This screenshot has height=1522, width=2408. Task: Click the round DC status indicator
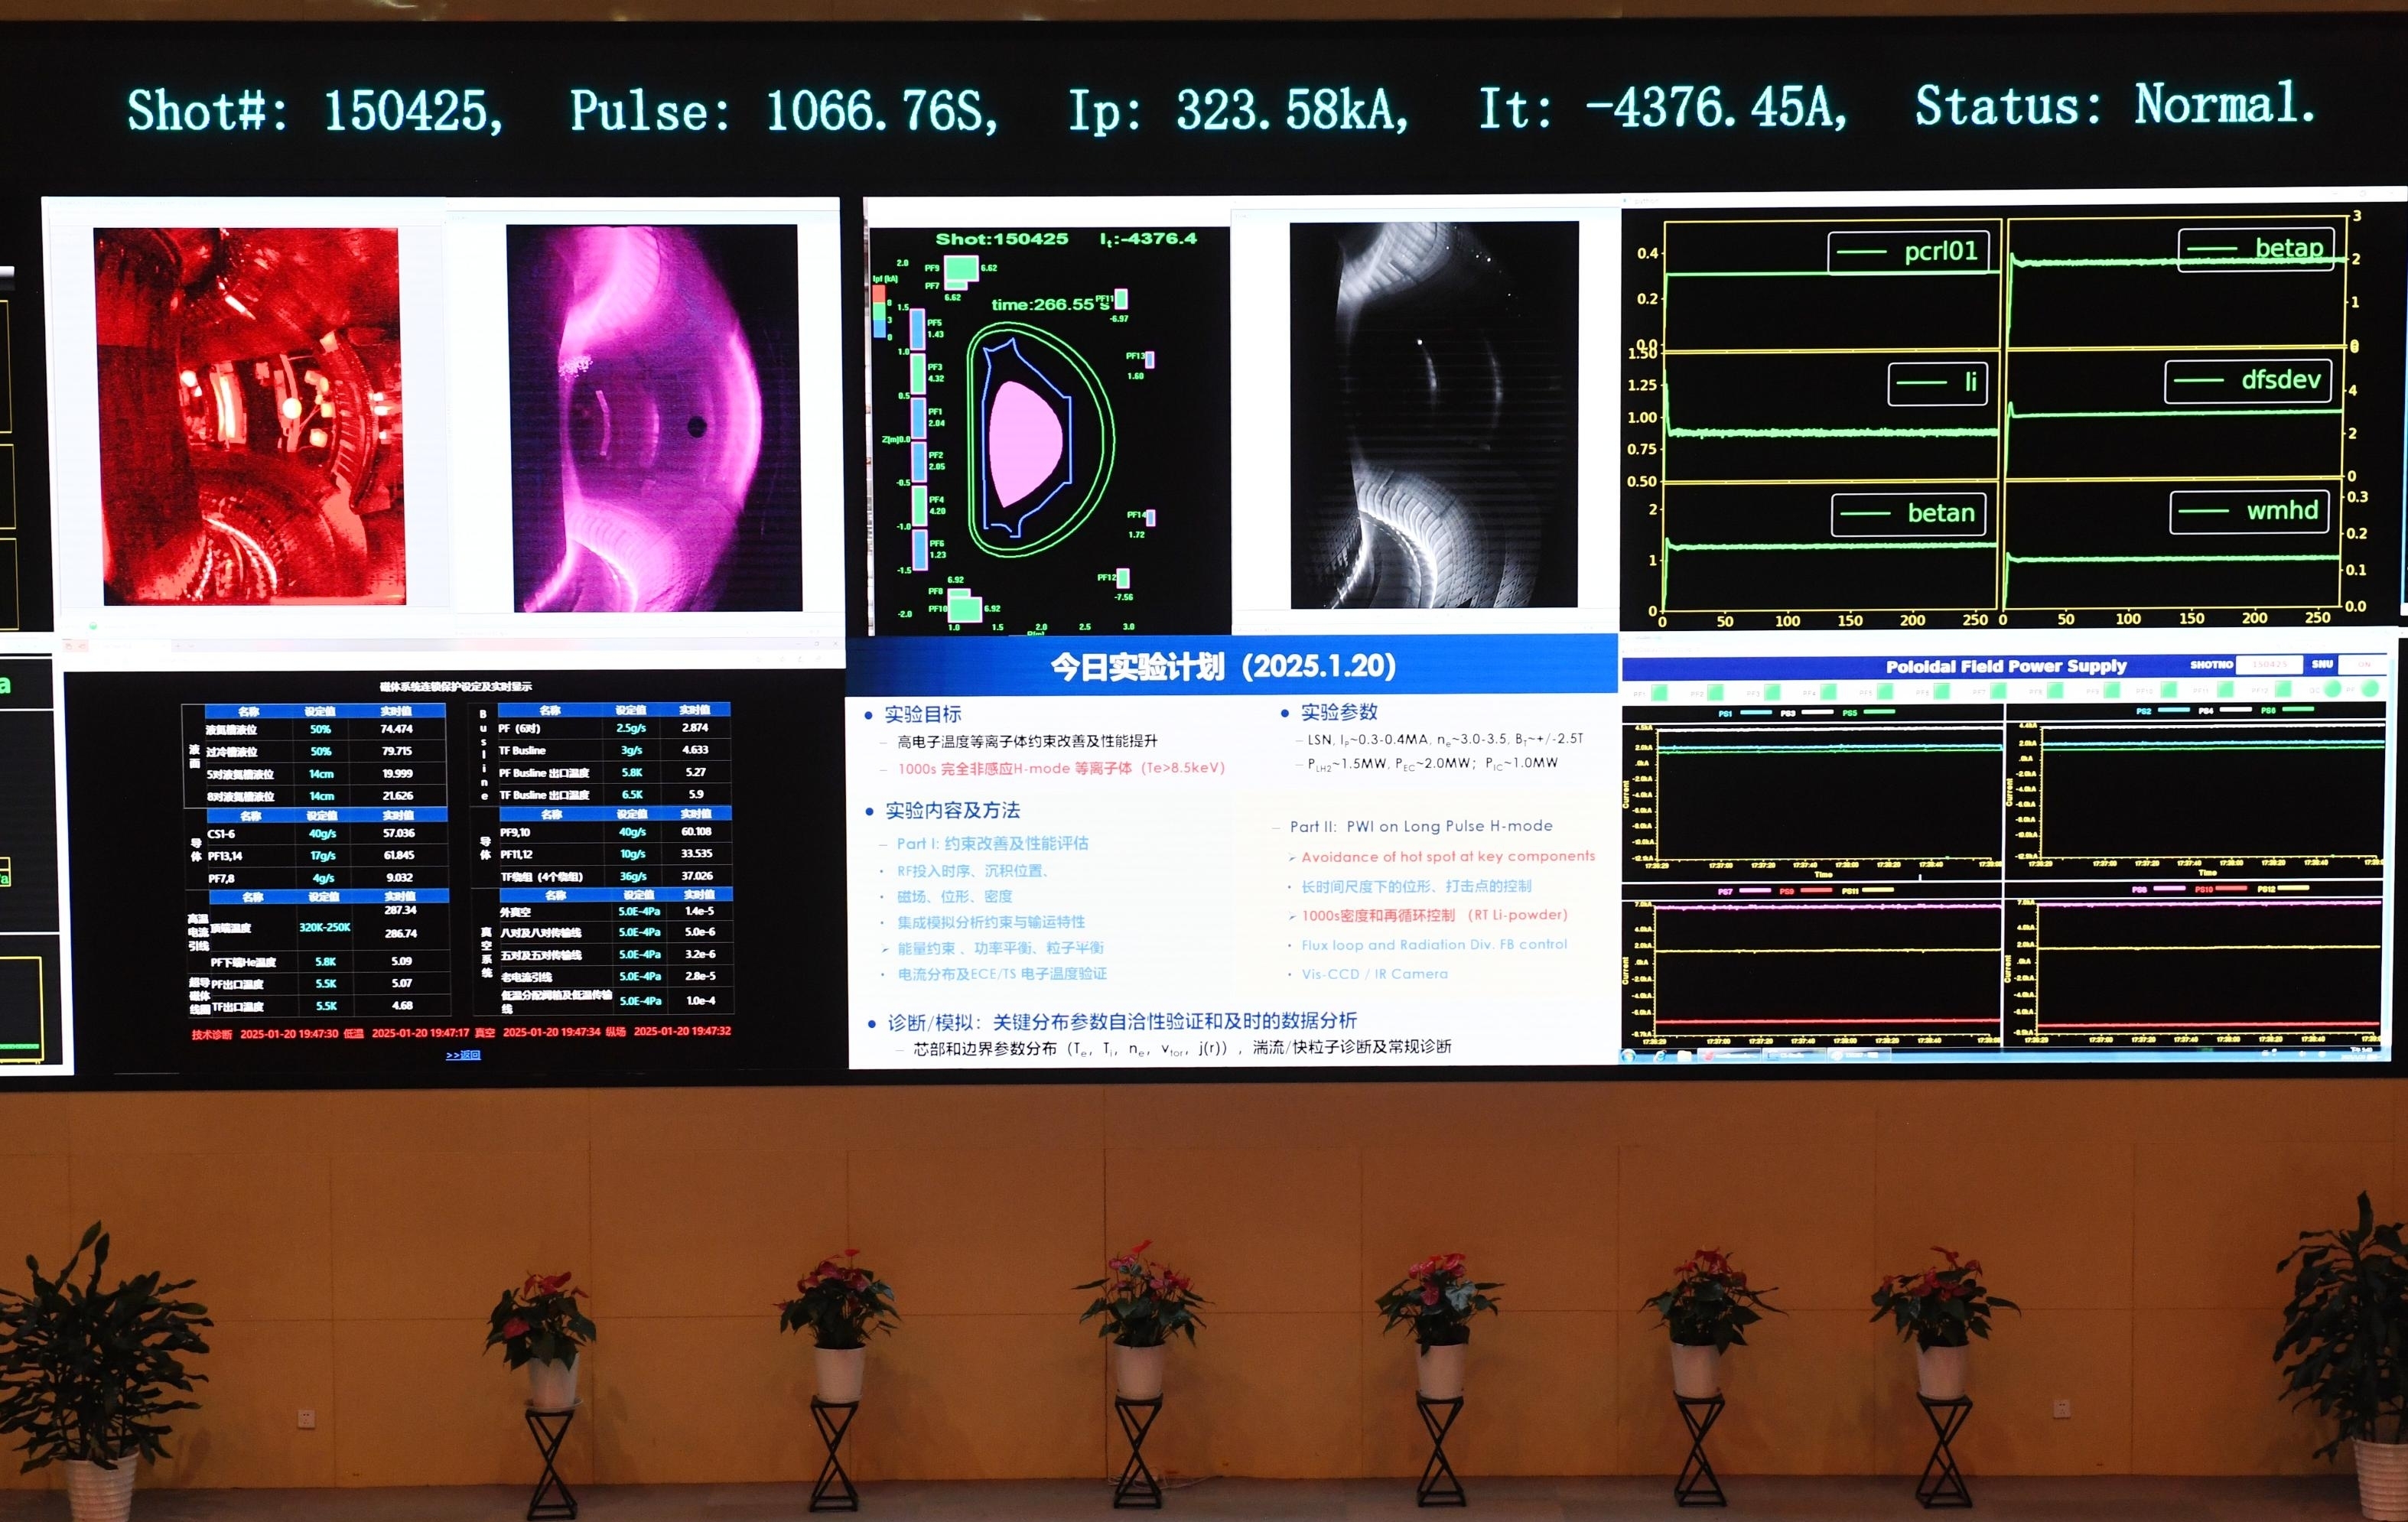coord(2333,689)
